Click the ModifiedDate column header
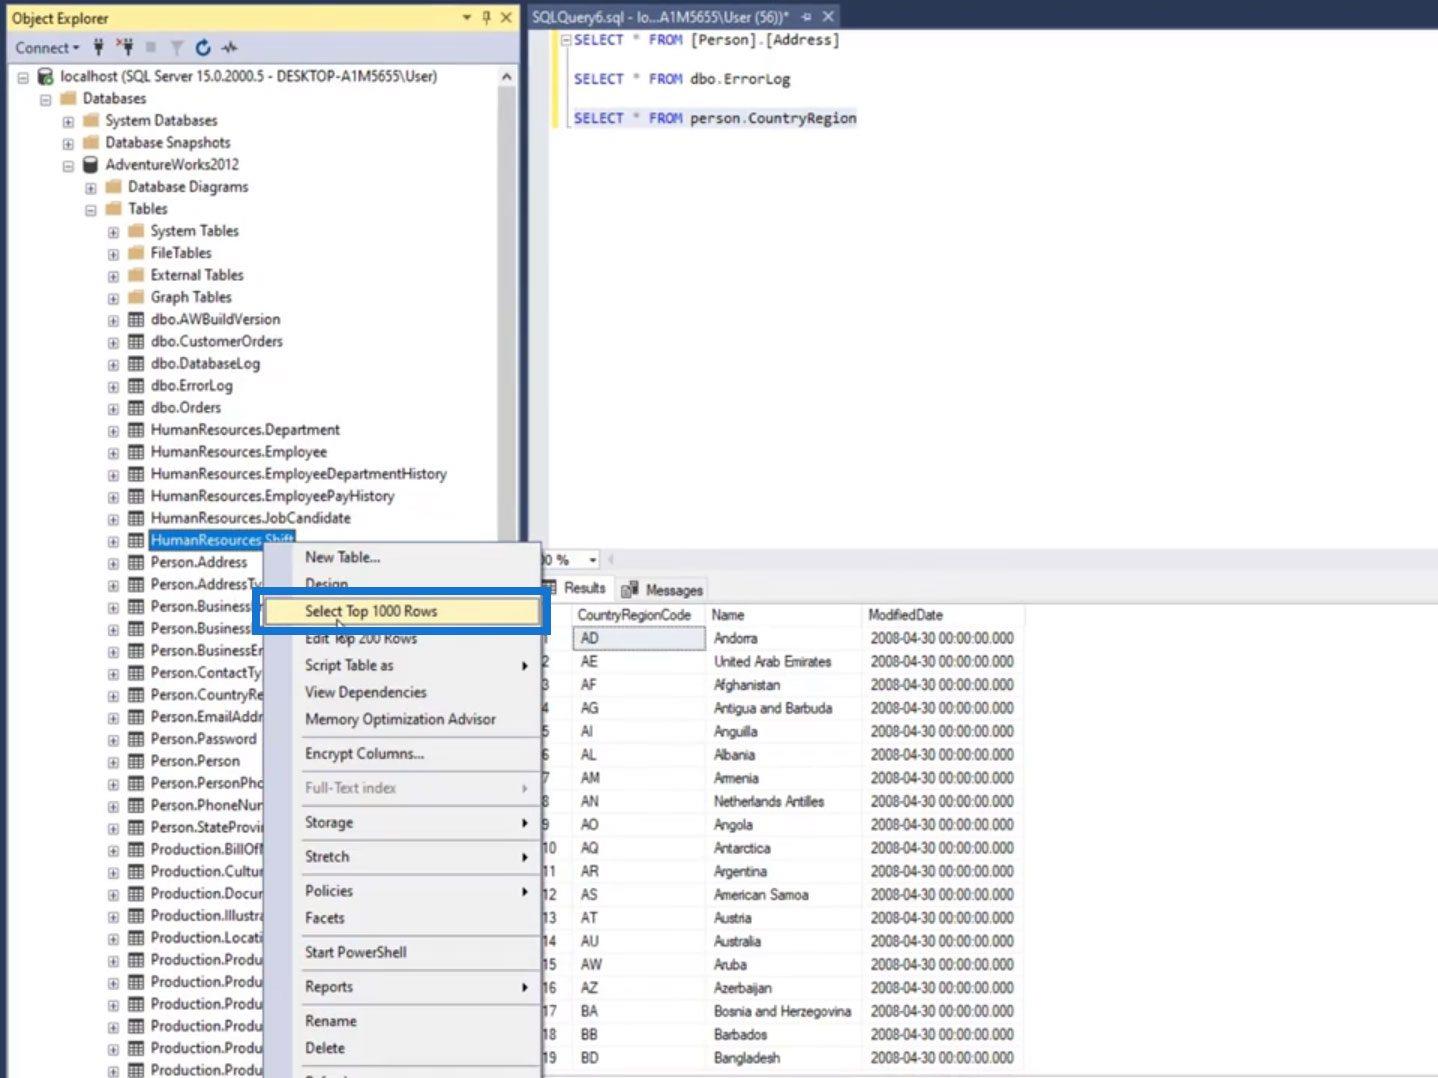This screenshot has width=1438, height=1078. pos(942,615)
